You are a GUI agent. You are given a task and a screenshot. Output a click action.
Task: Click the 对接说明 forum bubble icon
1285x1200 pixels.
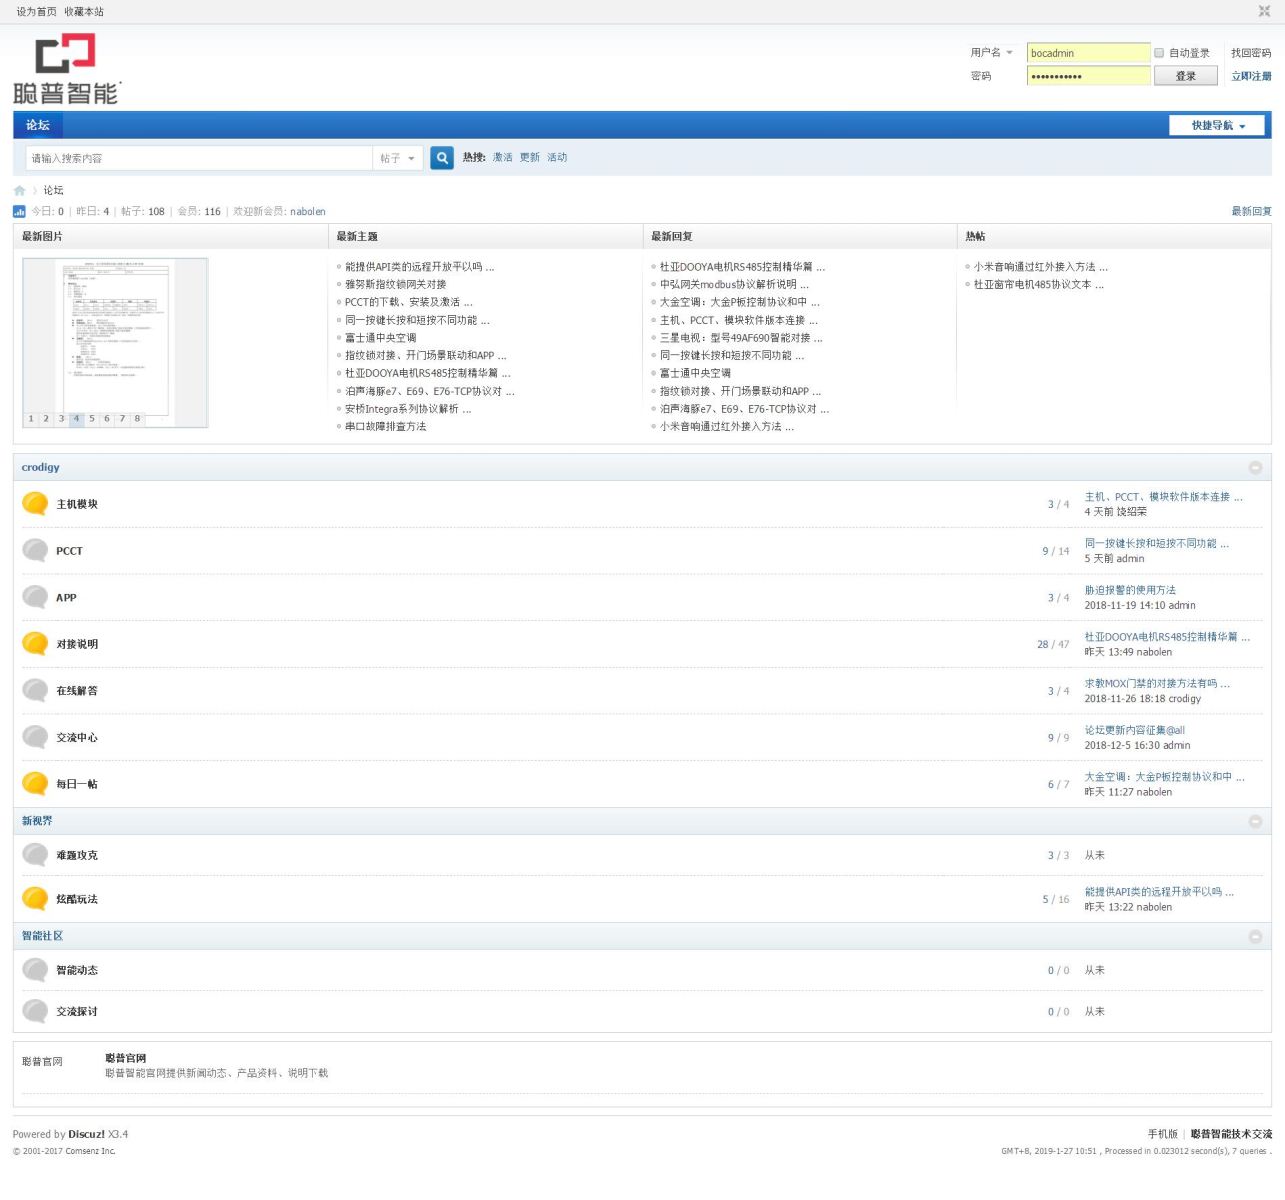point(35,644)
